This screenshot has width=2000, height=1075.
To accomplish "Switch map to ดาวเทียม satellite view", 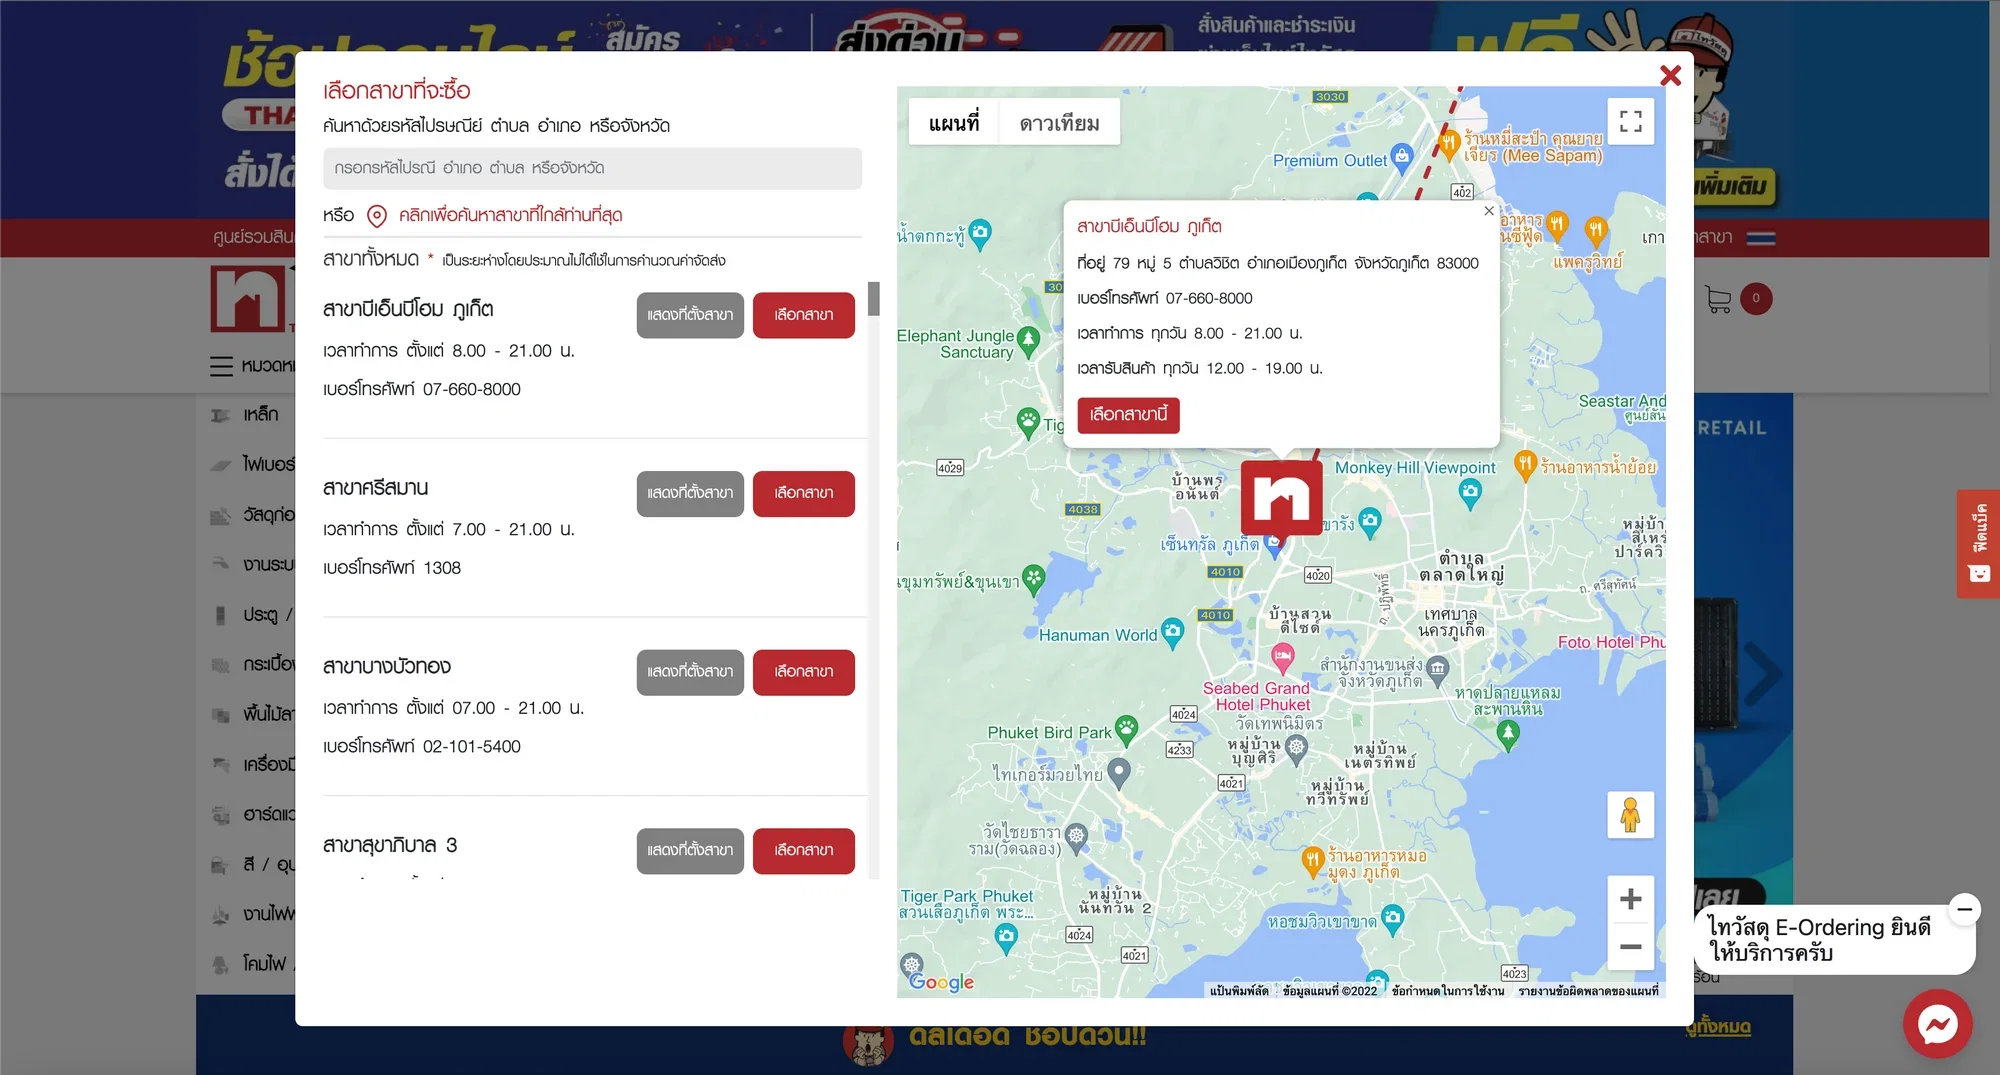I will coord(1059,123).
